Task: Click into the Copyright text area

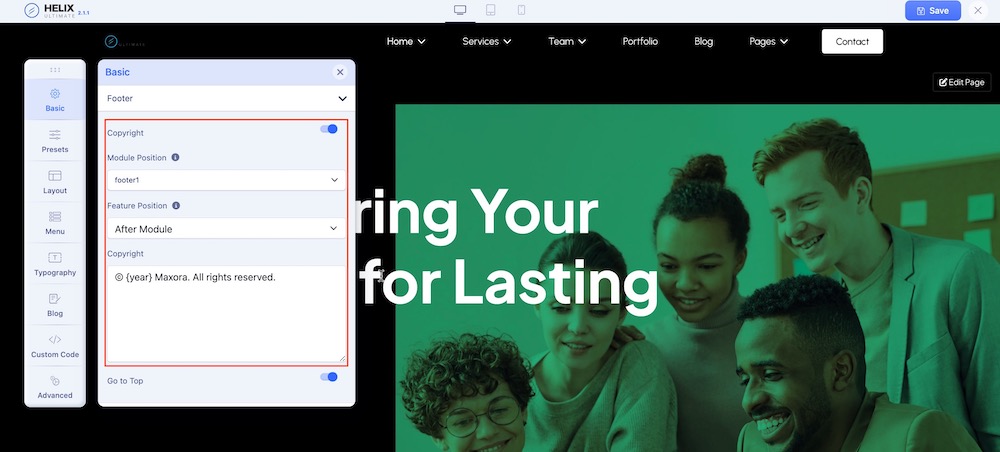Action: 226,314
